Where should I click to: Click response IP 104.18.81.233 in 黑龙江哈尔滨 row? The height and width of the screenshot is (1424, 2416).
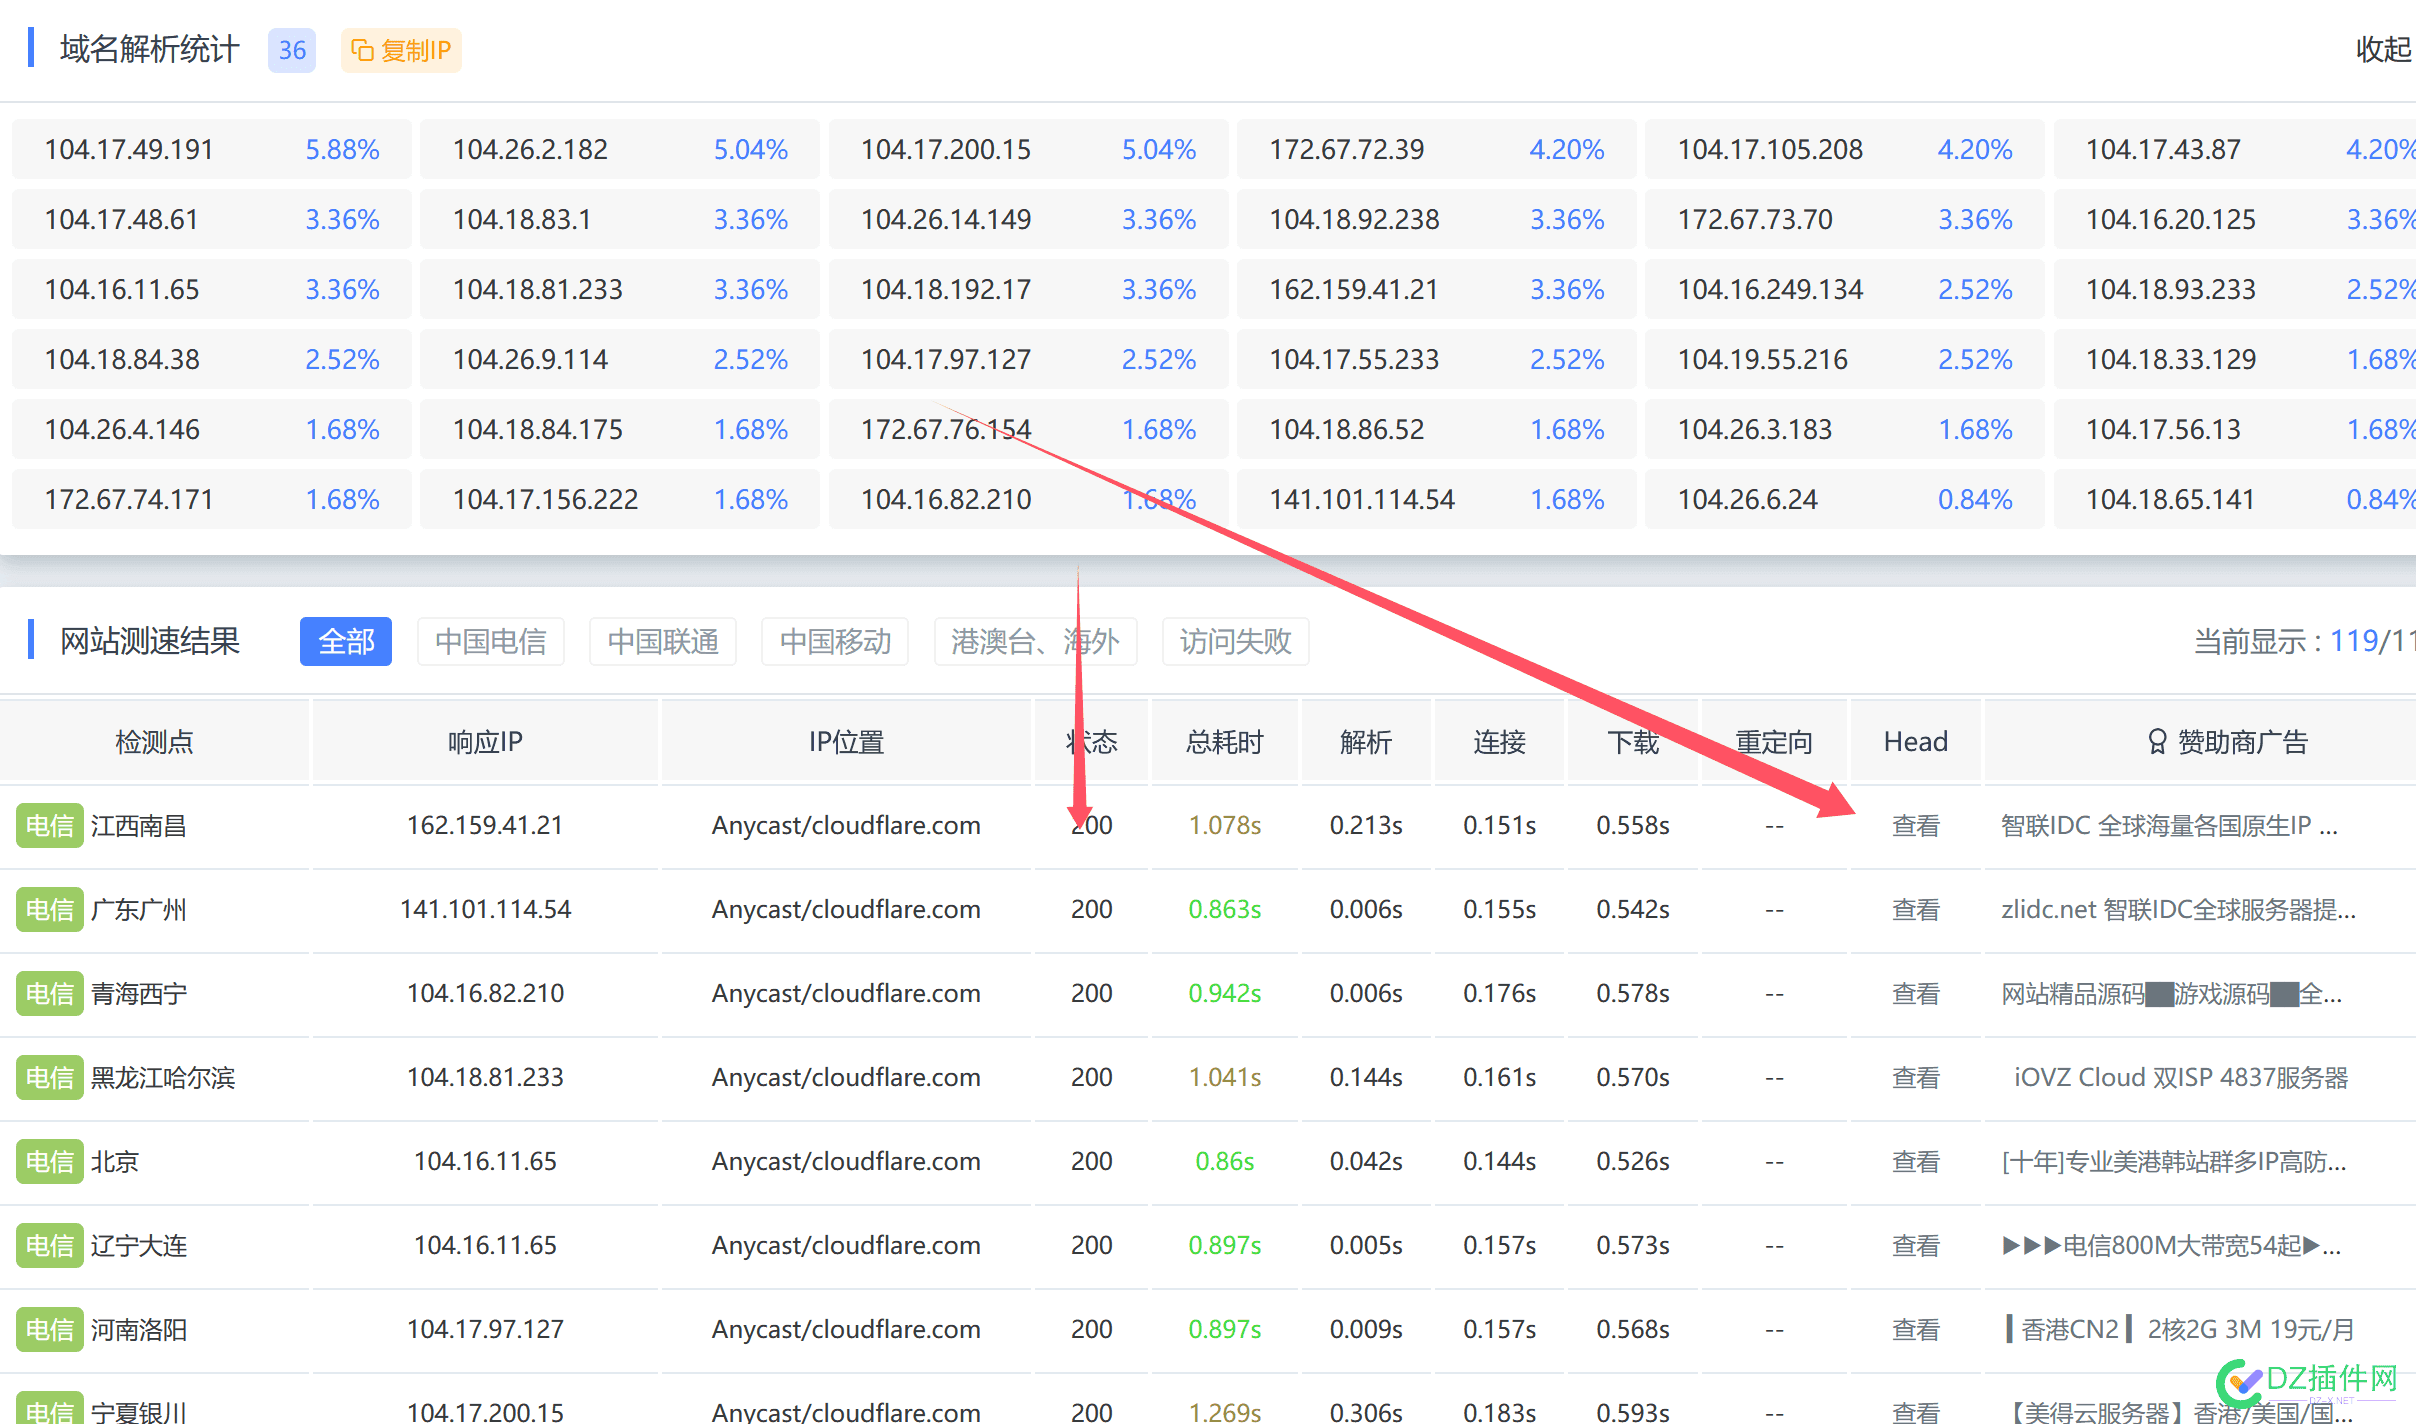click(485, 1078)
